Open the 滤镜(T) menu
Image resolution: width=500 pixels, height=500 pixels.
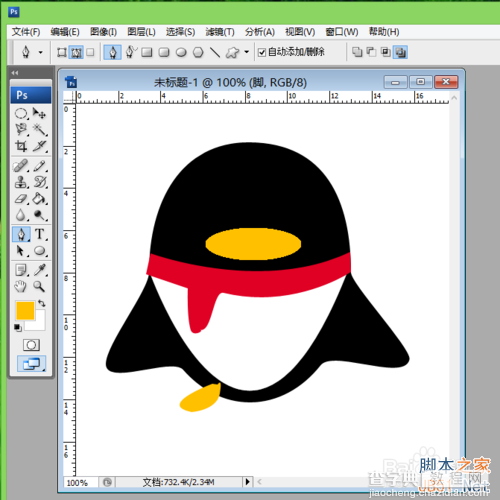pyautogui.click(x=220, y=32)
